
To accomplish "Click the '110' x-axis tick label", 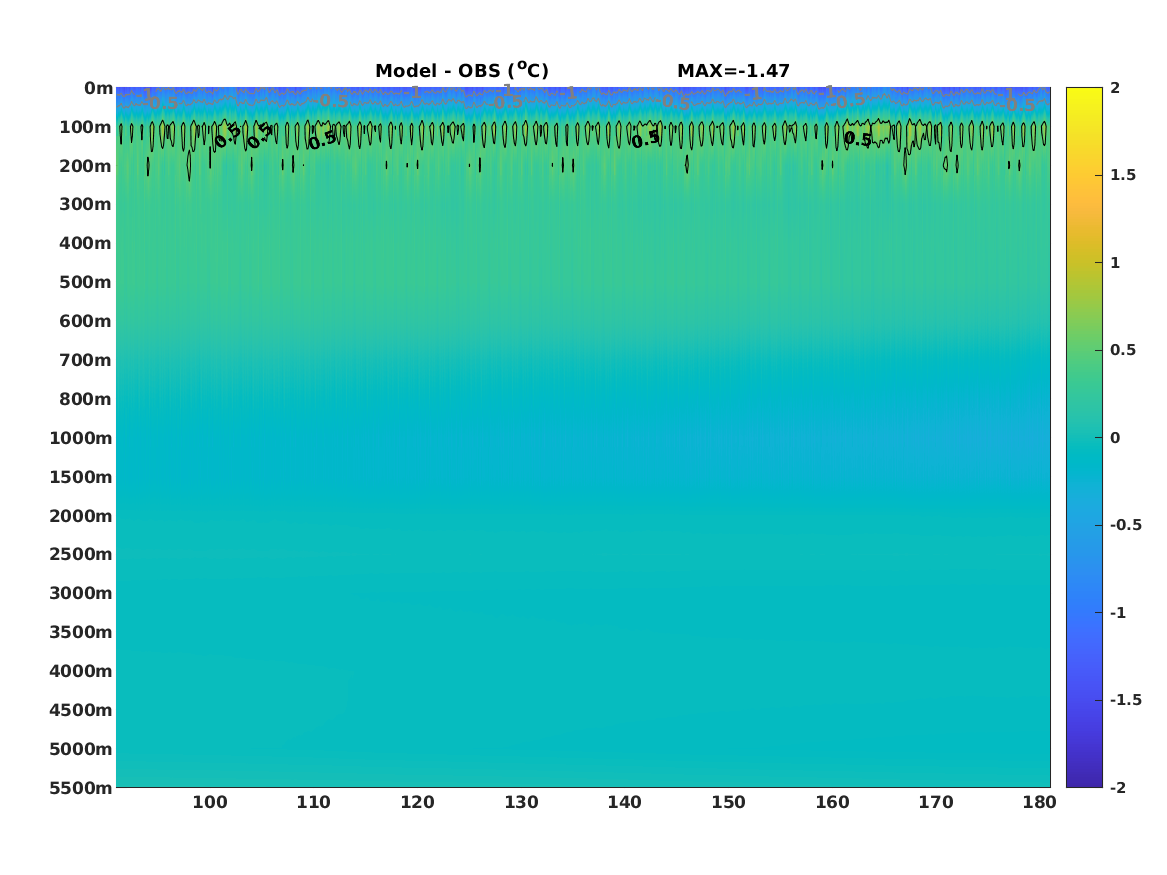I will pyautogui.click(x=313, y=803).
